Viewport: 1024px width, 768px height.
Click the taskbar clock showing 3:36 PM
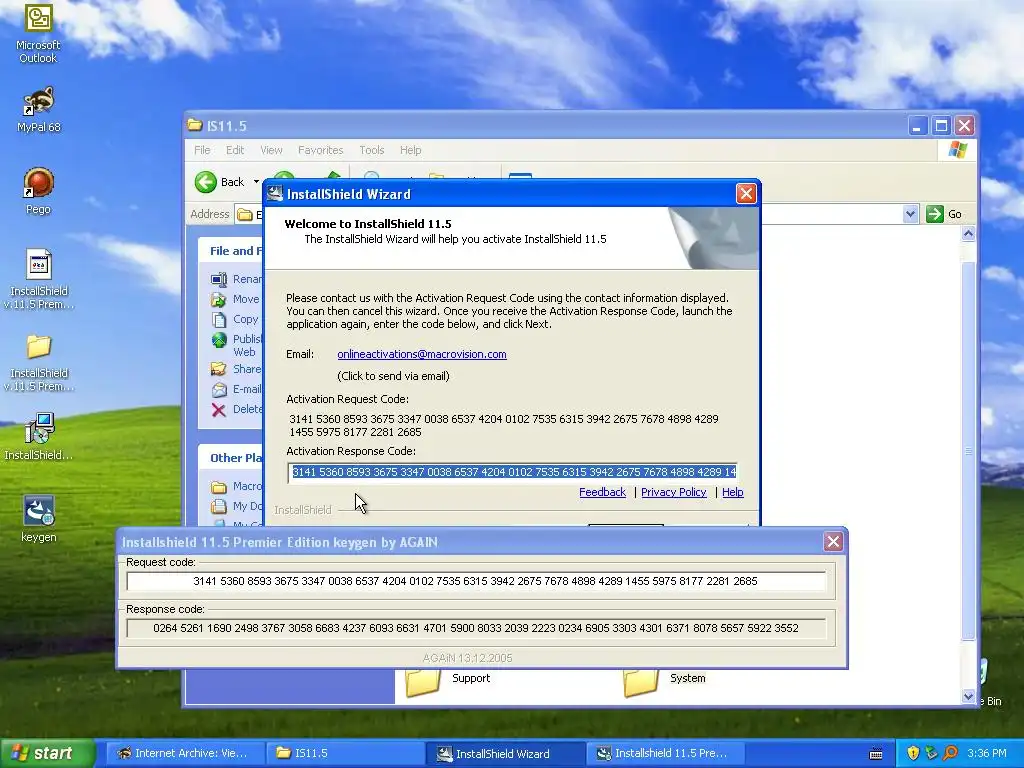(x=987, y=753)
